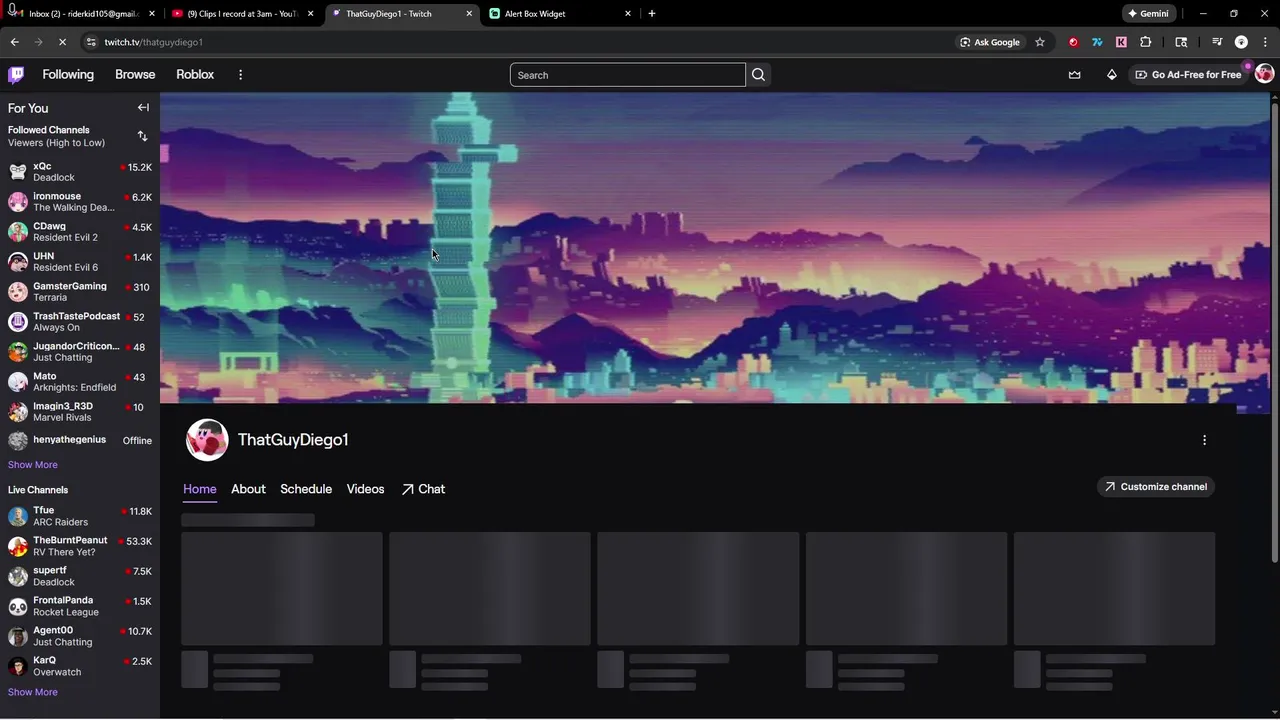The image size is (1280, 720).
Task: View site information icon in address bar
Action: click(91, 42)
